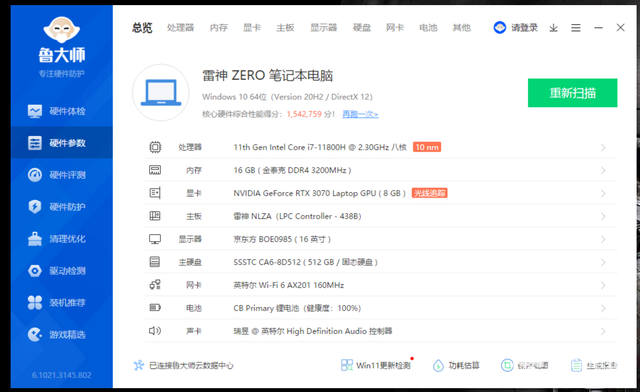Click the monitor display icon

click(155, 239)
